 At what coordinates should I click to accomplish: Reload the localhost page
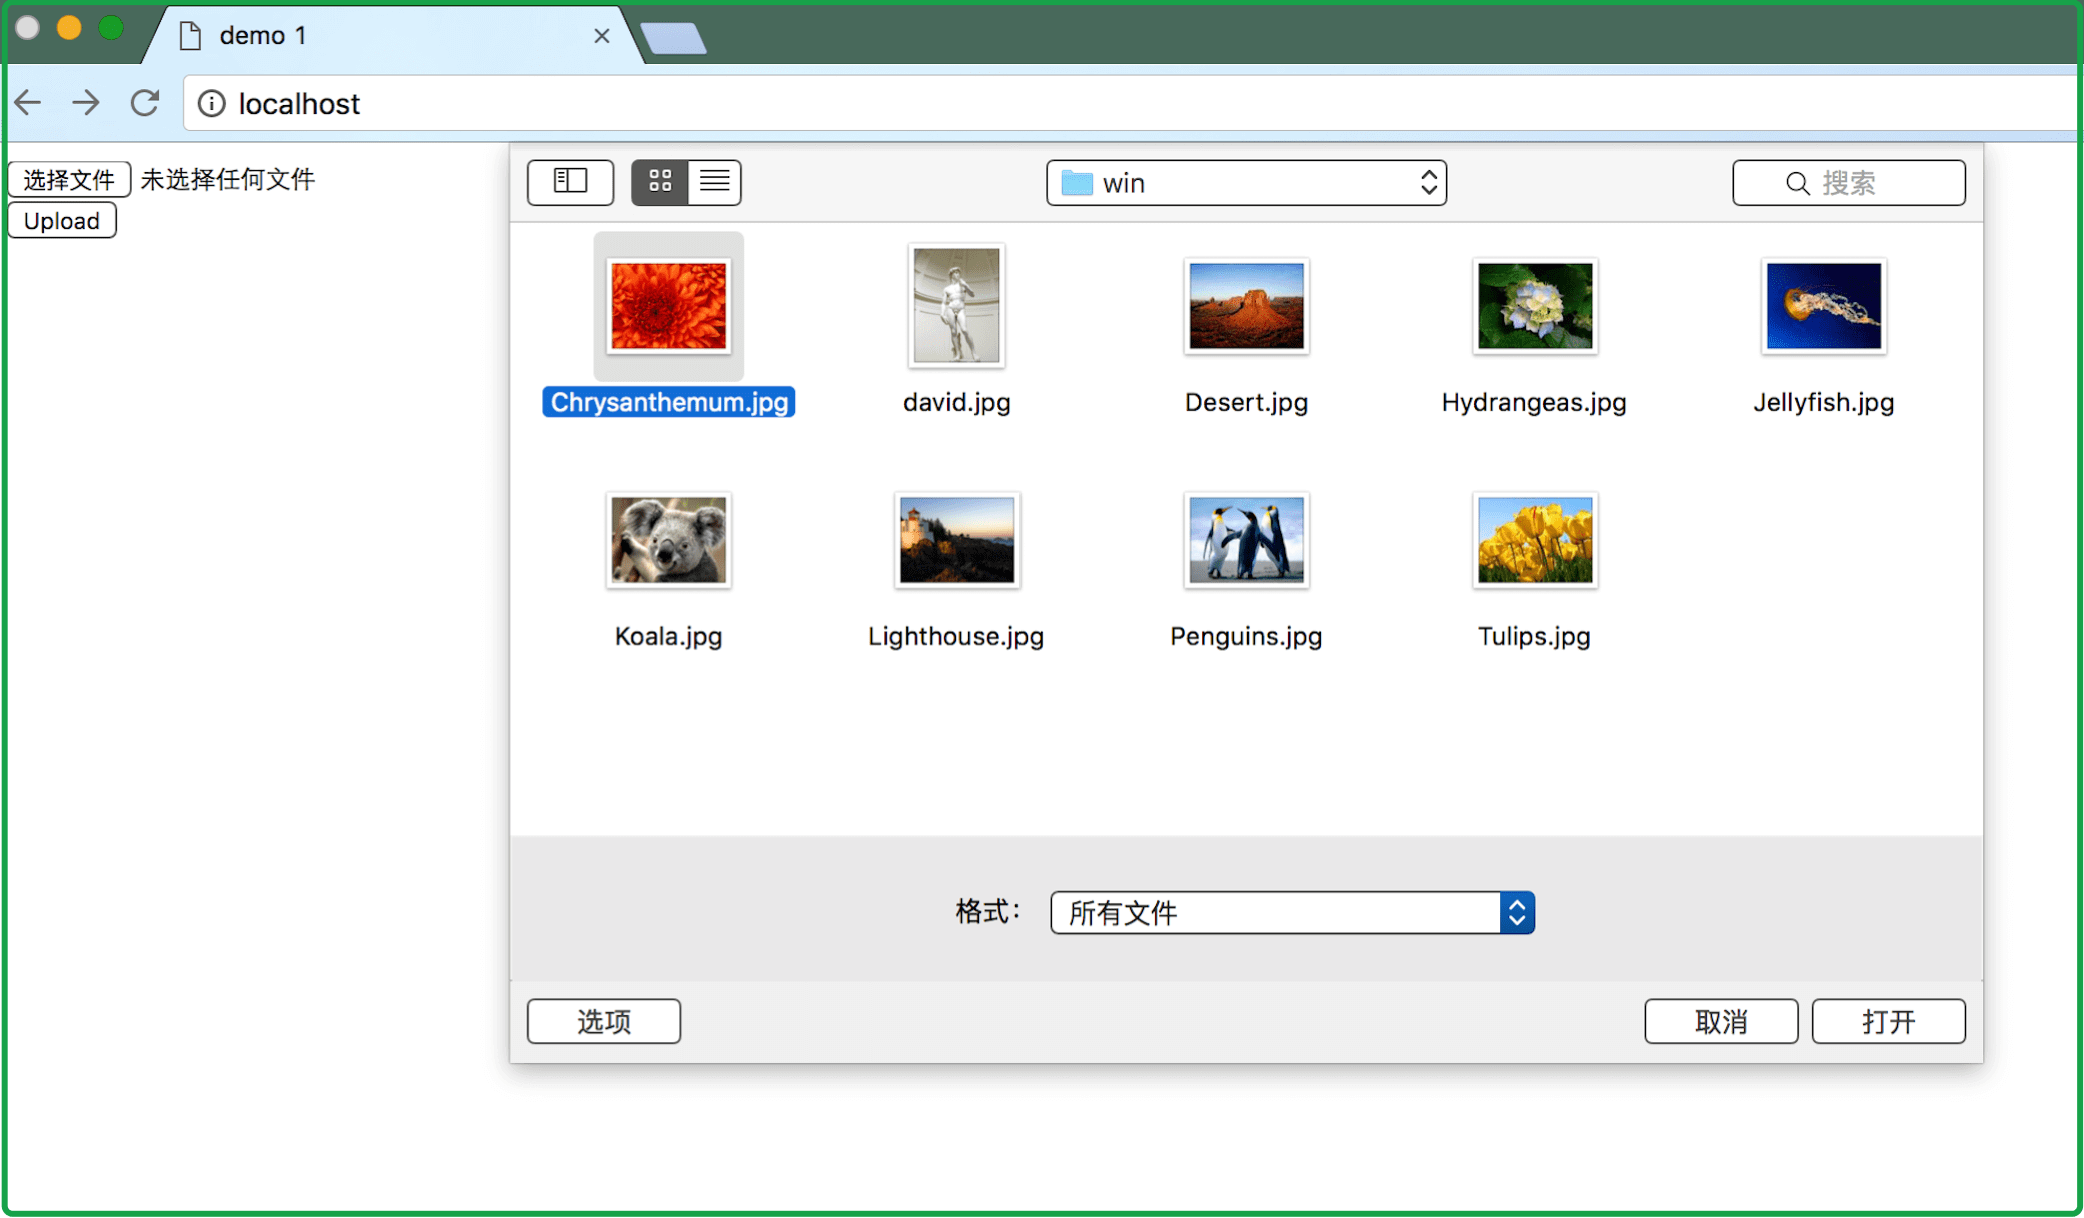pos(145,103)
